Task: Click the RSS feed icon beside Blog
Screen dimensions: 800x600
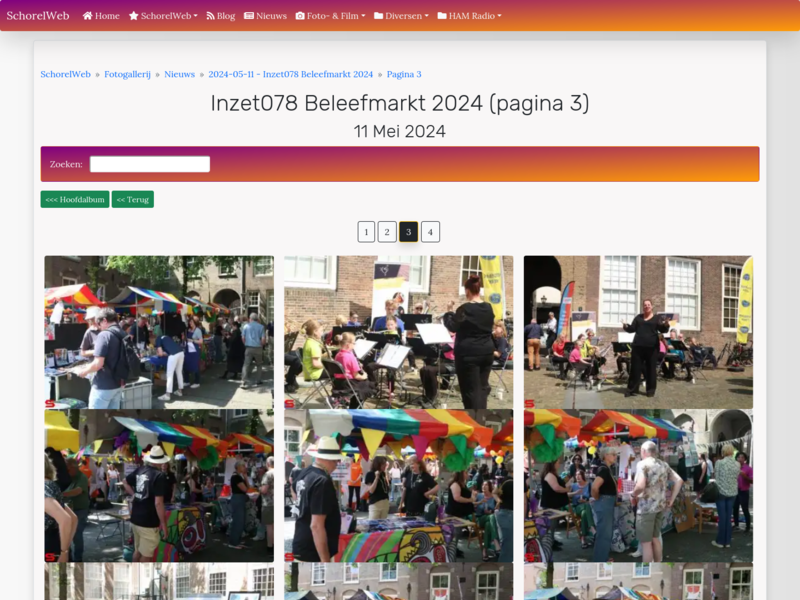Action: tap(210, 16)
